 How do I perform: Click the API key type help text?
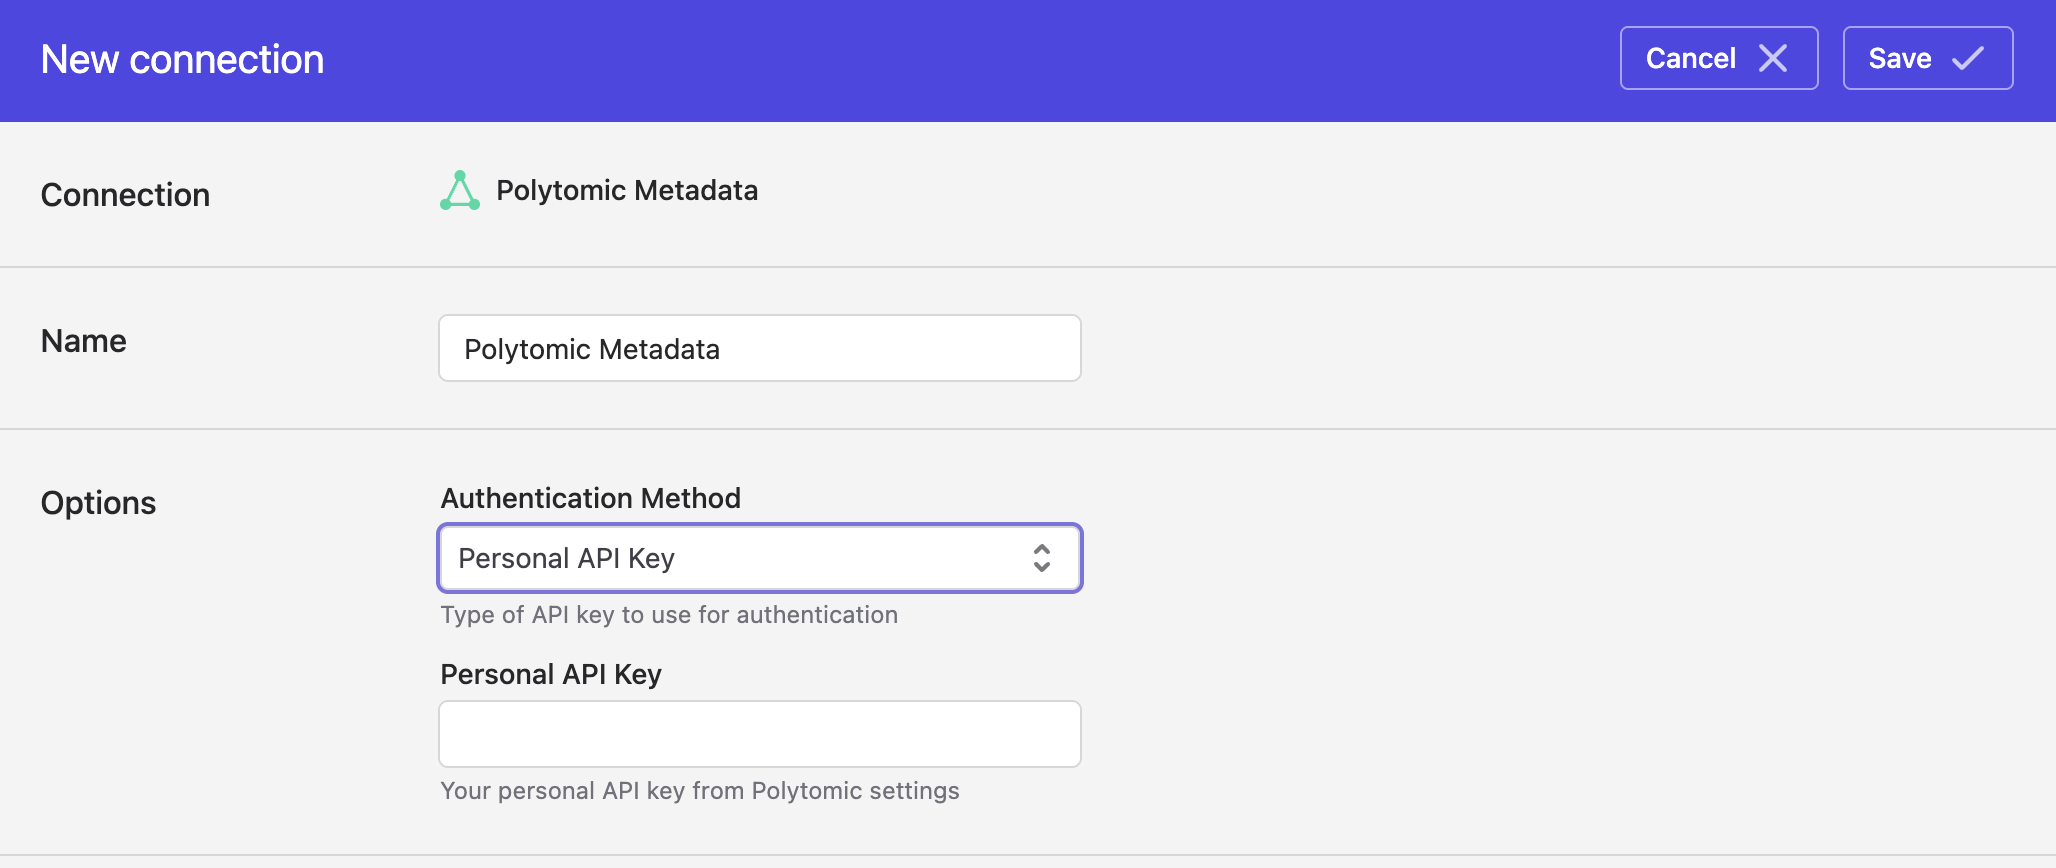click(x=669, y=615)
